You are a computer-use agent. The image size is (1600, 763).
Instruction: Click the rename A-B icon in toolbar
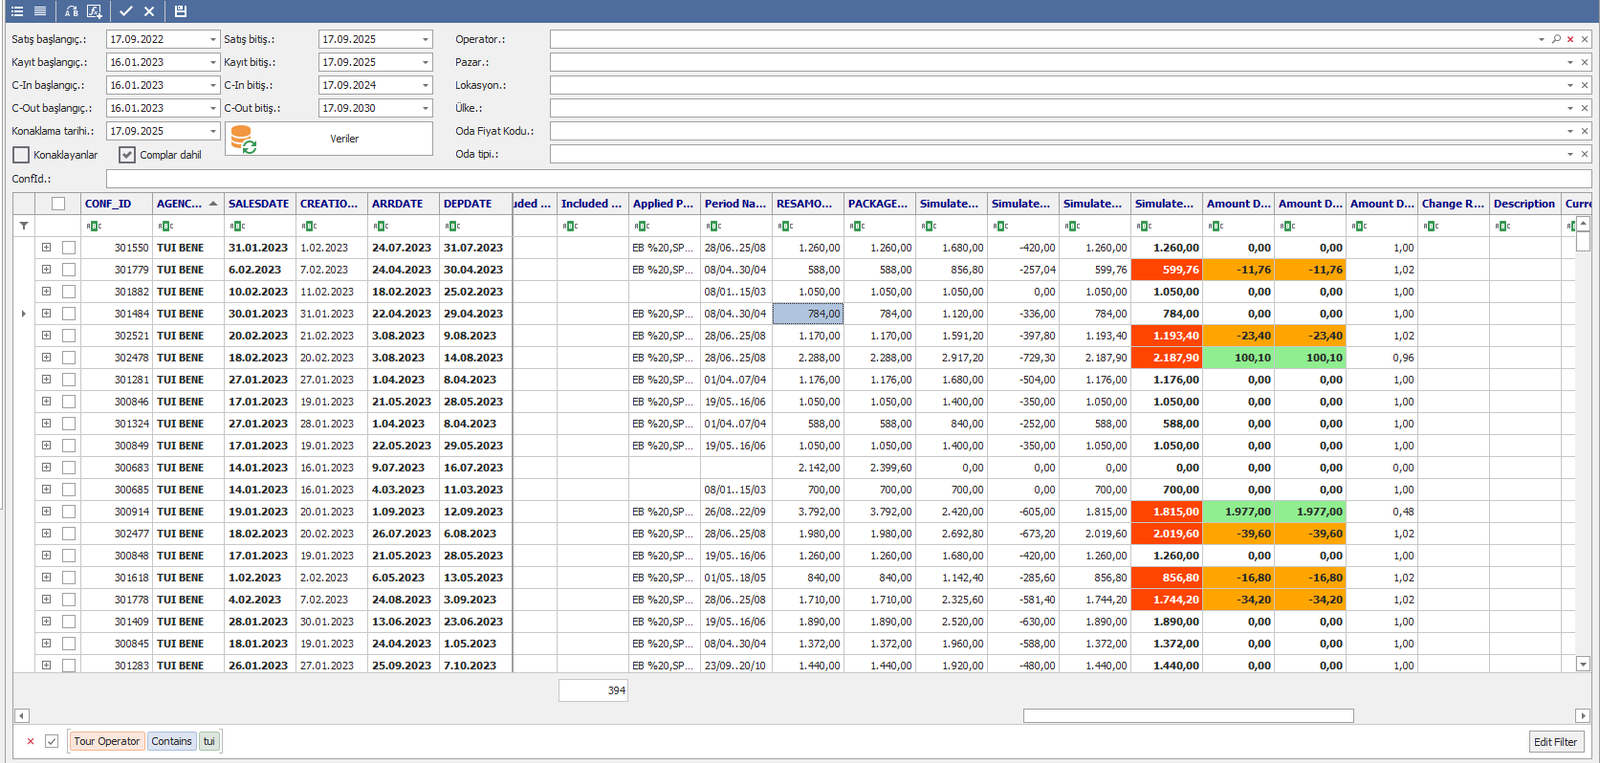(x=71, y=11)
